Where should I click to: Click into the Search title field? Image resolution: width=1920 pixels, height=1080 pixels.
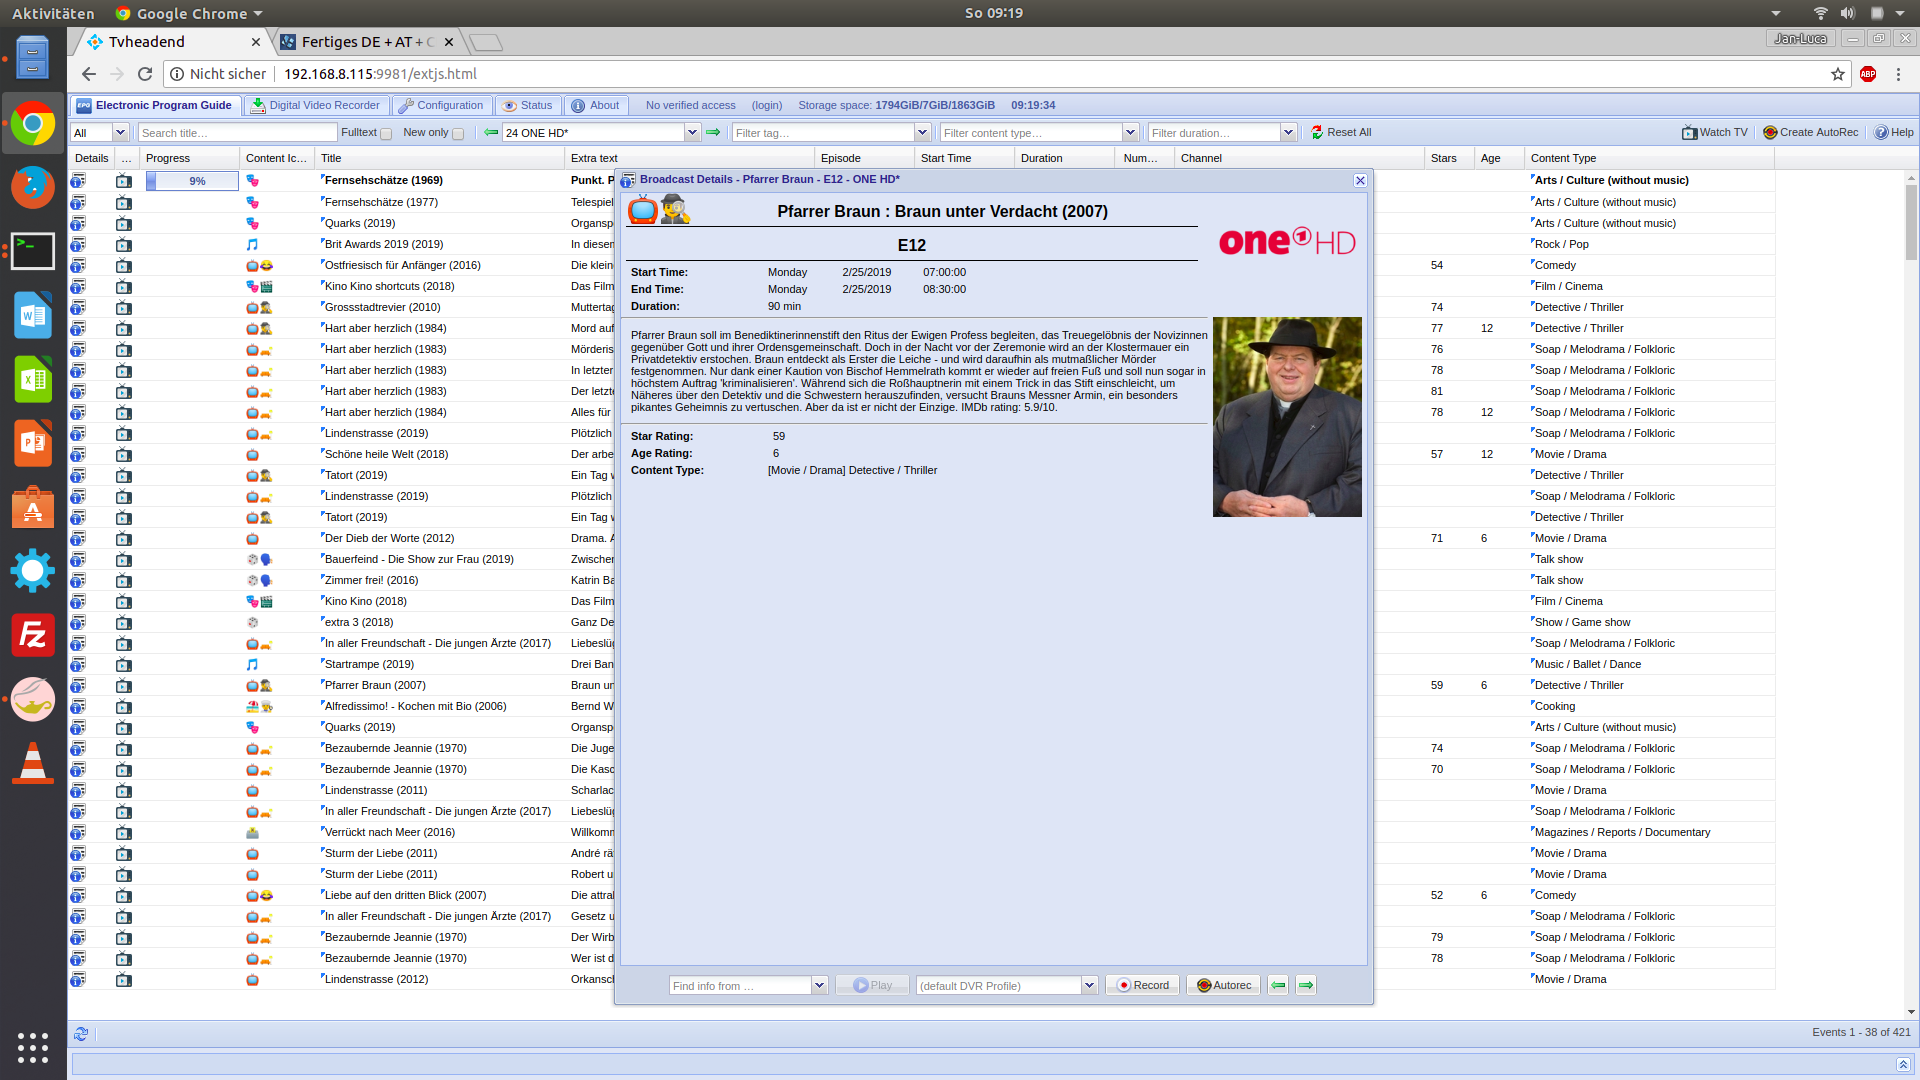tap(238, 132)
